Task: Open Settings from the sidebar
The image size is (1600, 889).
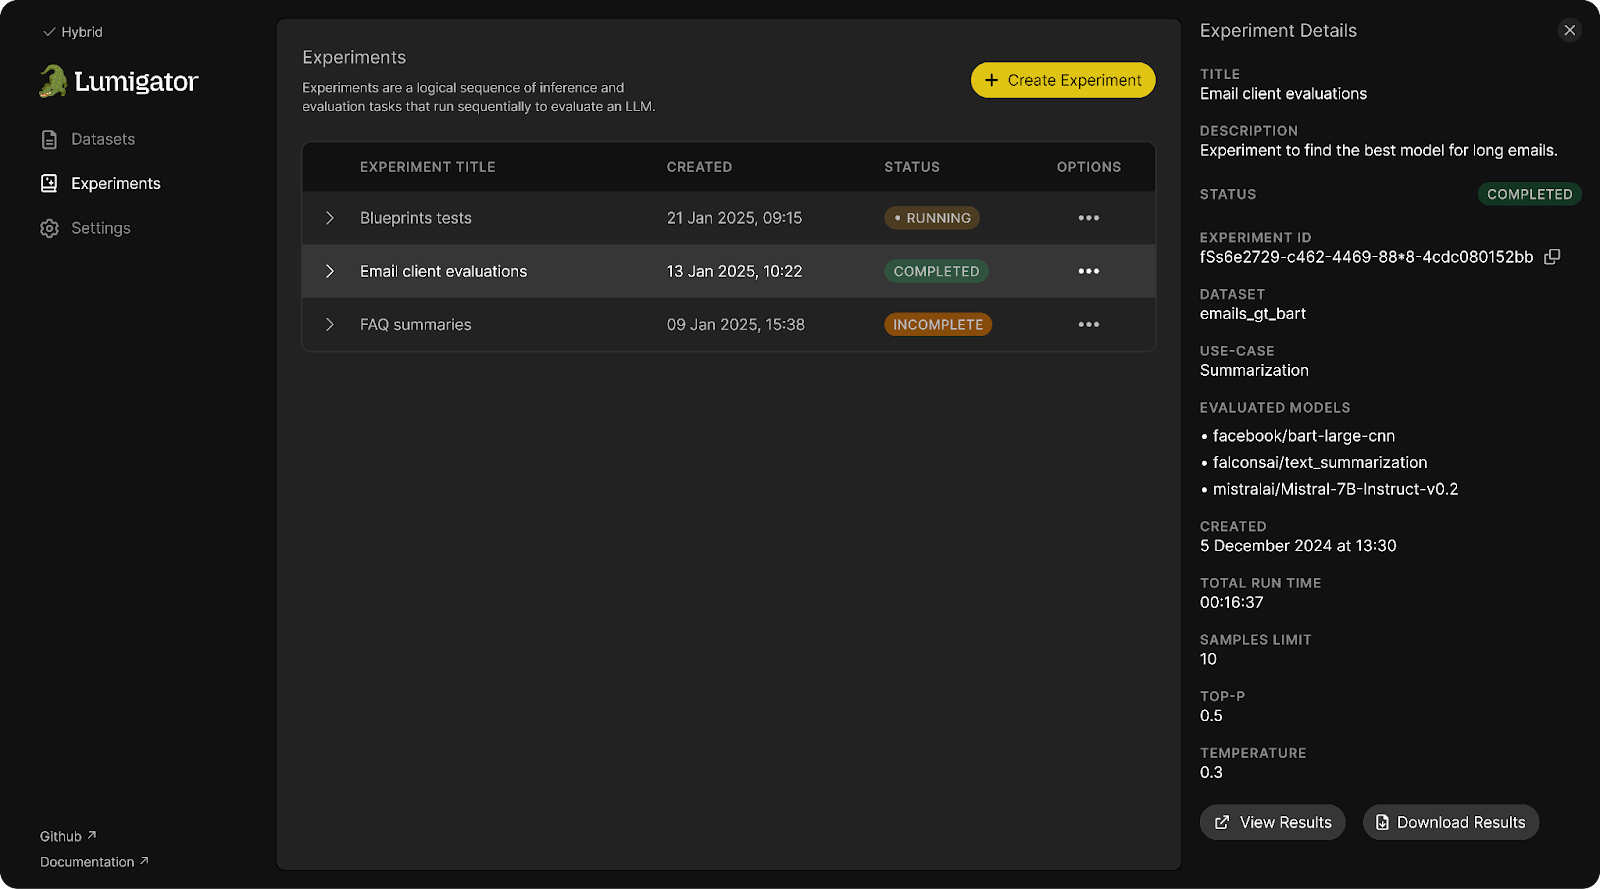Action: click(101, 228)
